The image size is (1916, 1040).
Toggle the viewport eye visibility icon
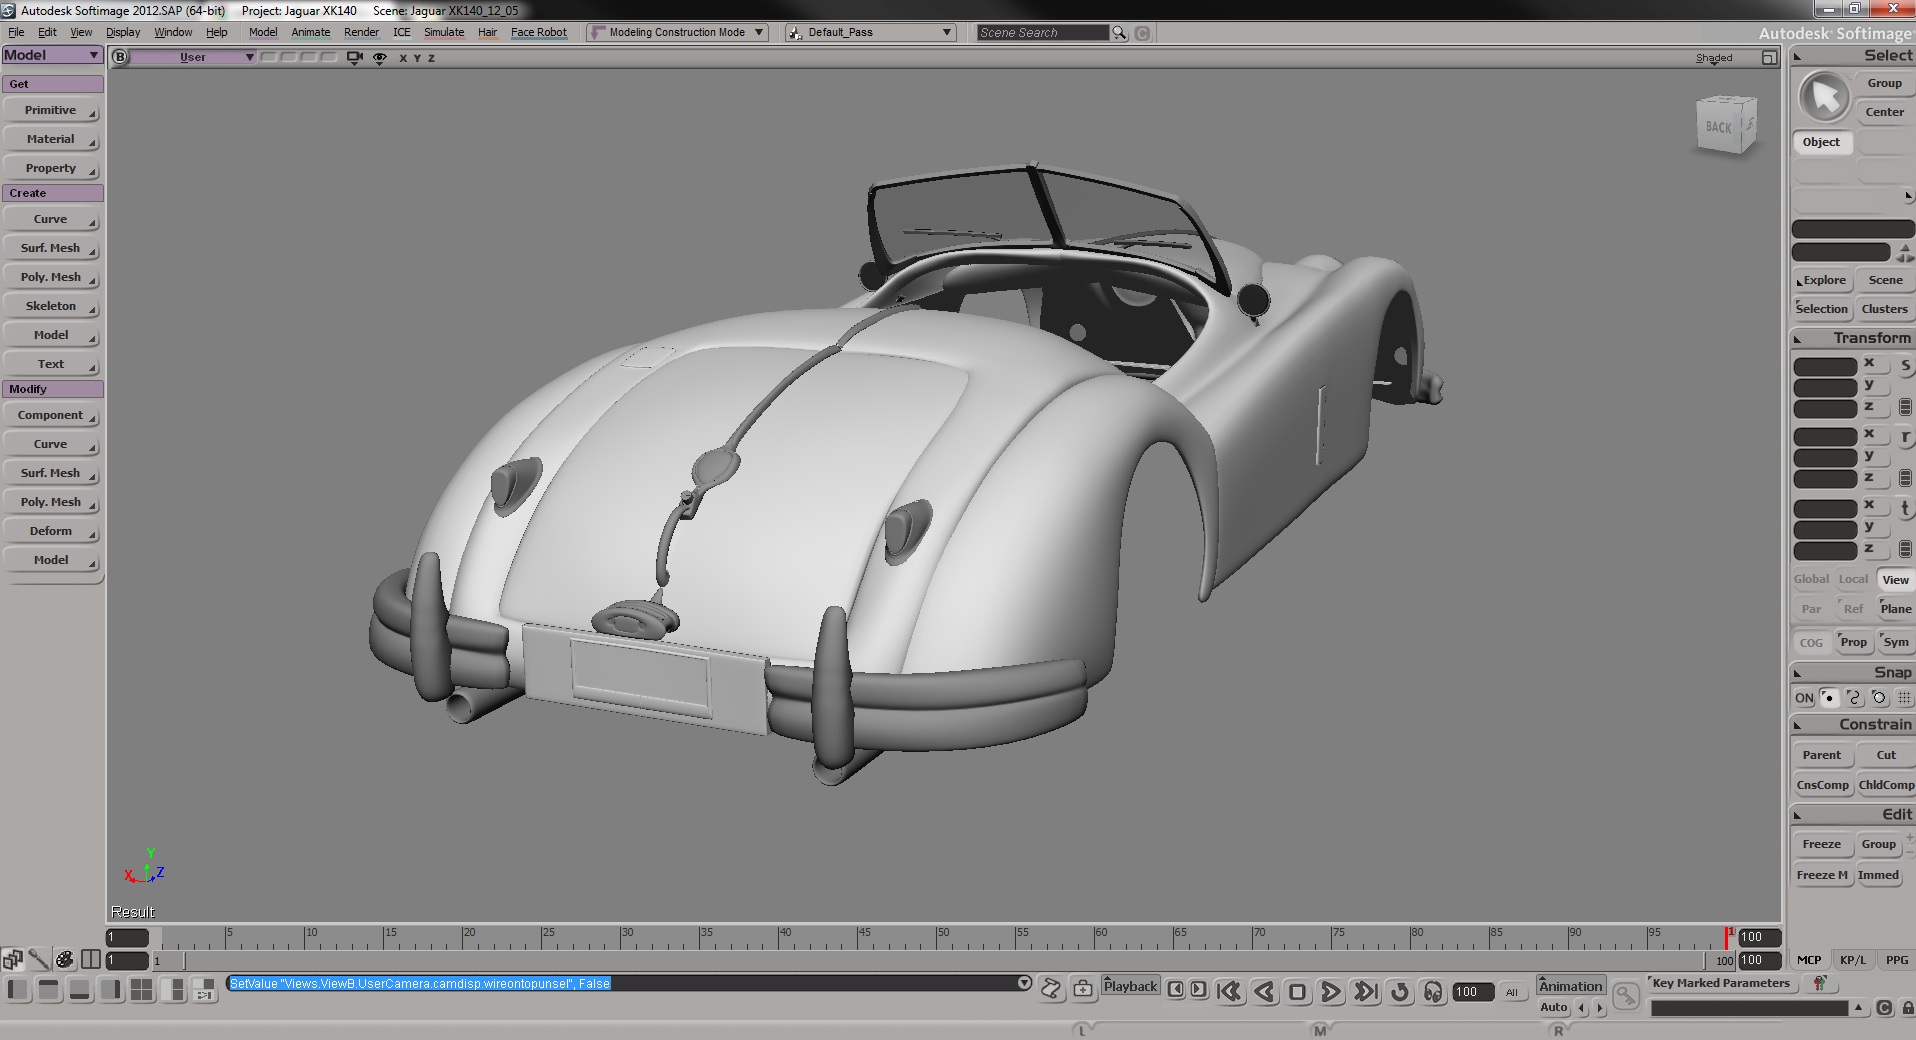pyautogui.click(x=380, y=58)
